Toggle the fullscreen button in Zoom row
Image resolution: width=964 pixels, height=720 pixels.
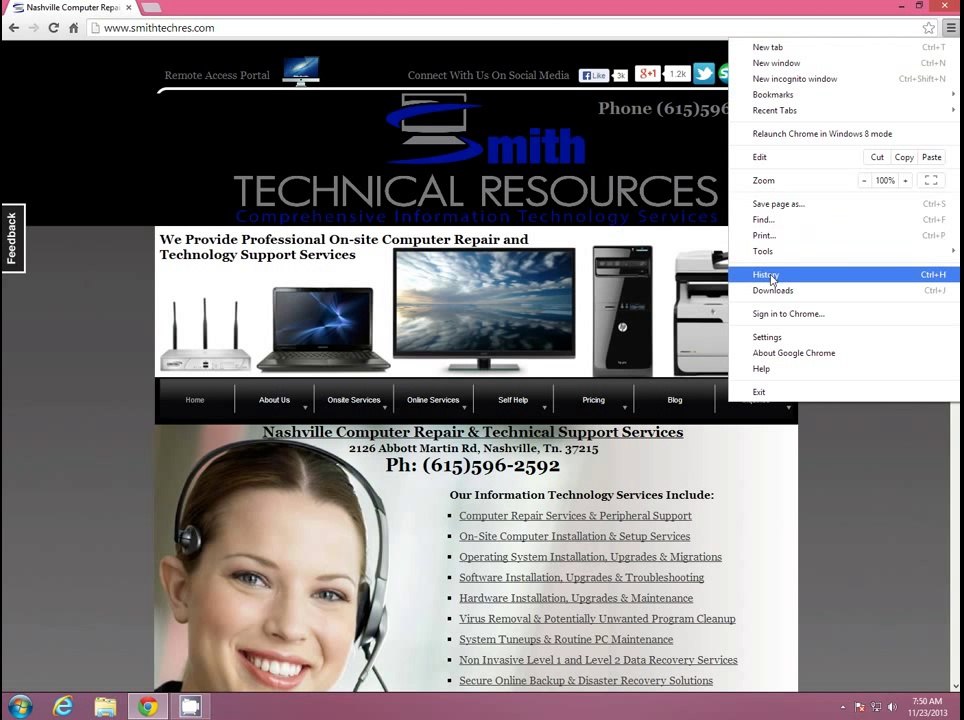[931, 181]
